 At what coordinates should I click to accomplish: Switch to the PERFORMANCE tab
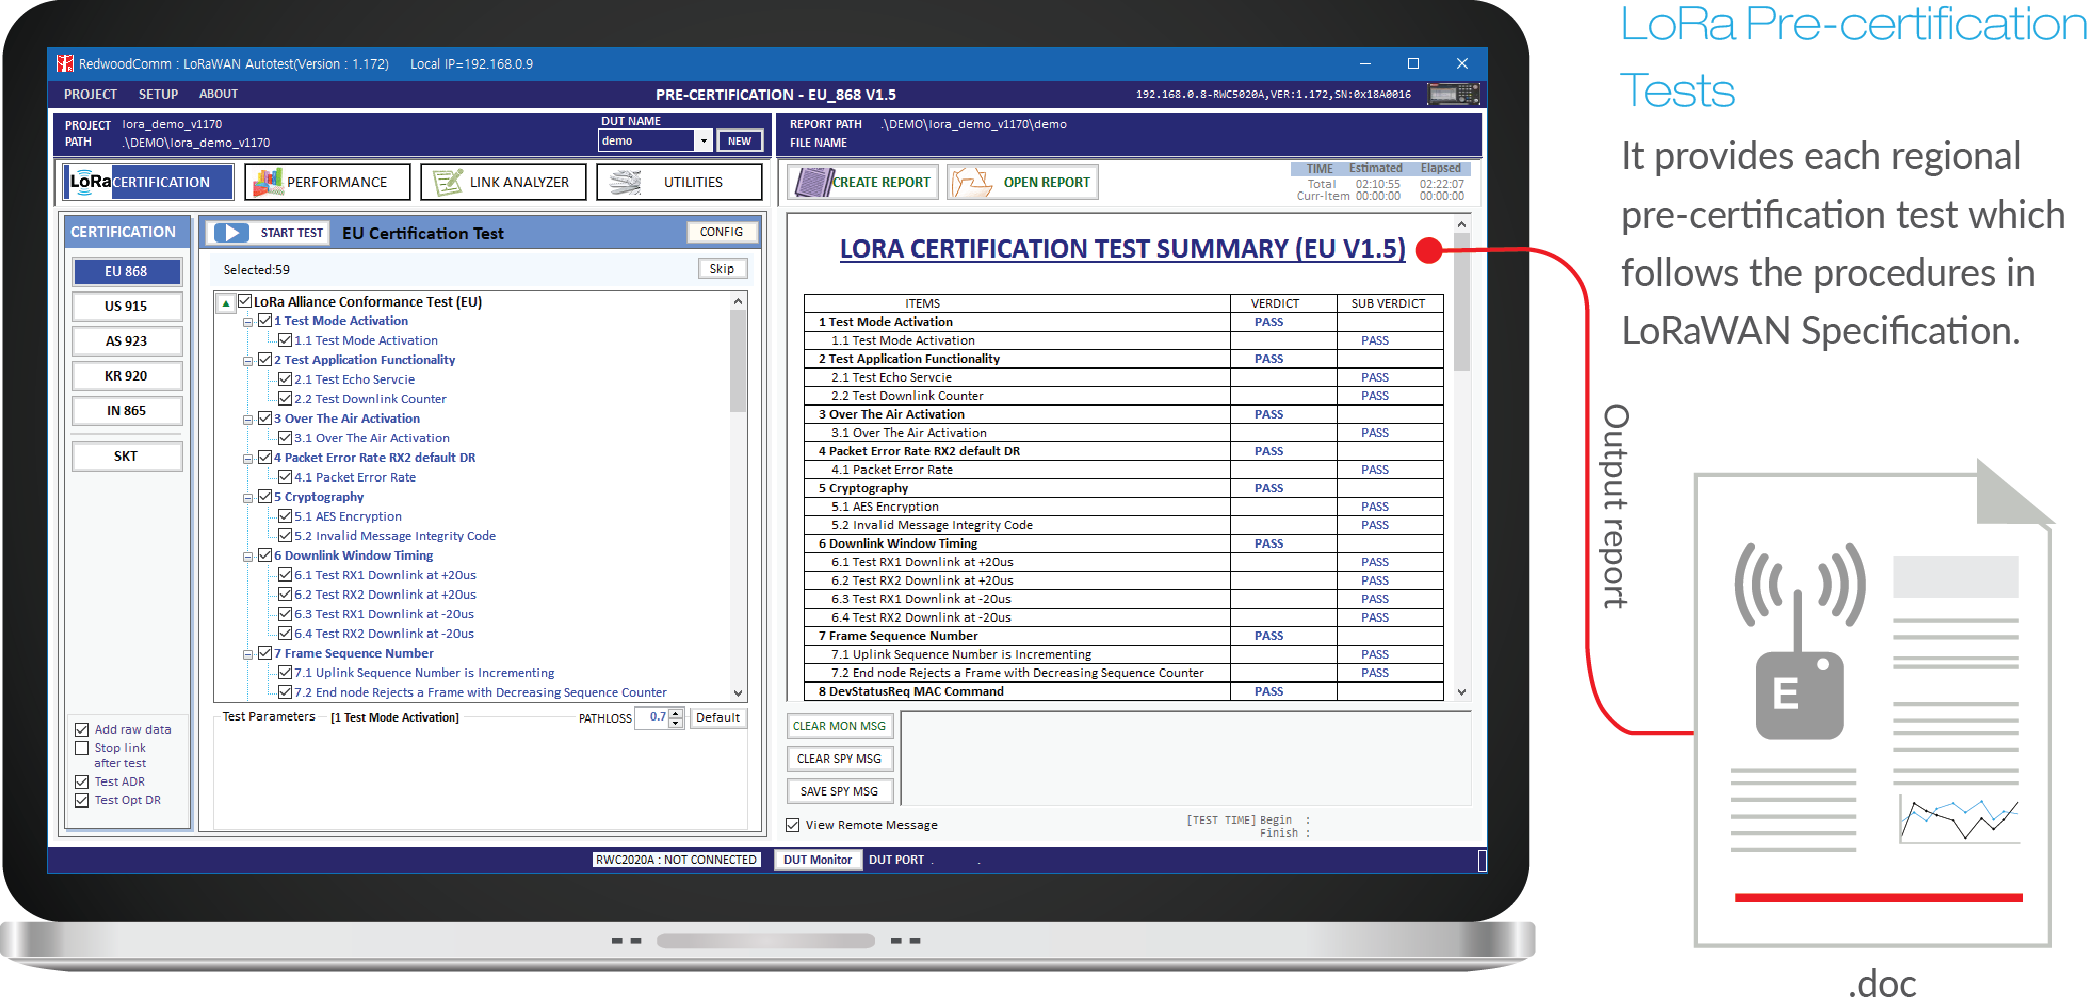[x=328, y=182]
